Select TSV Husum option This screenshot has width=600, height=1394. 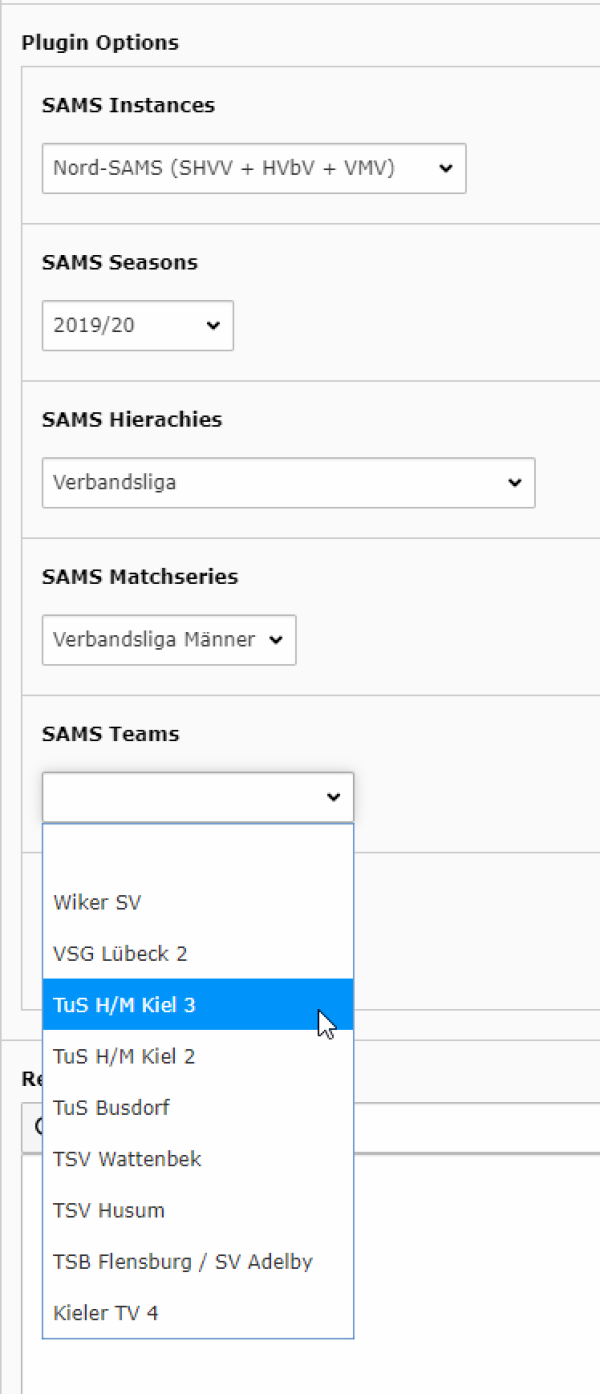coord(198,1210)
